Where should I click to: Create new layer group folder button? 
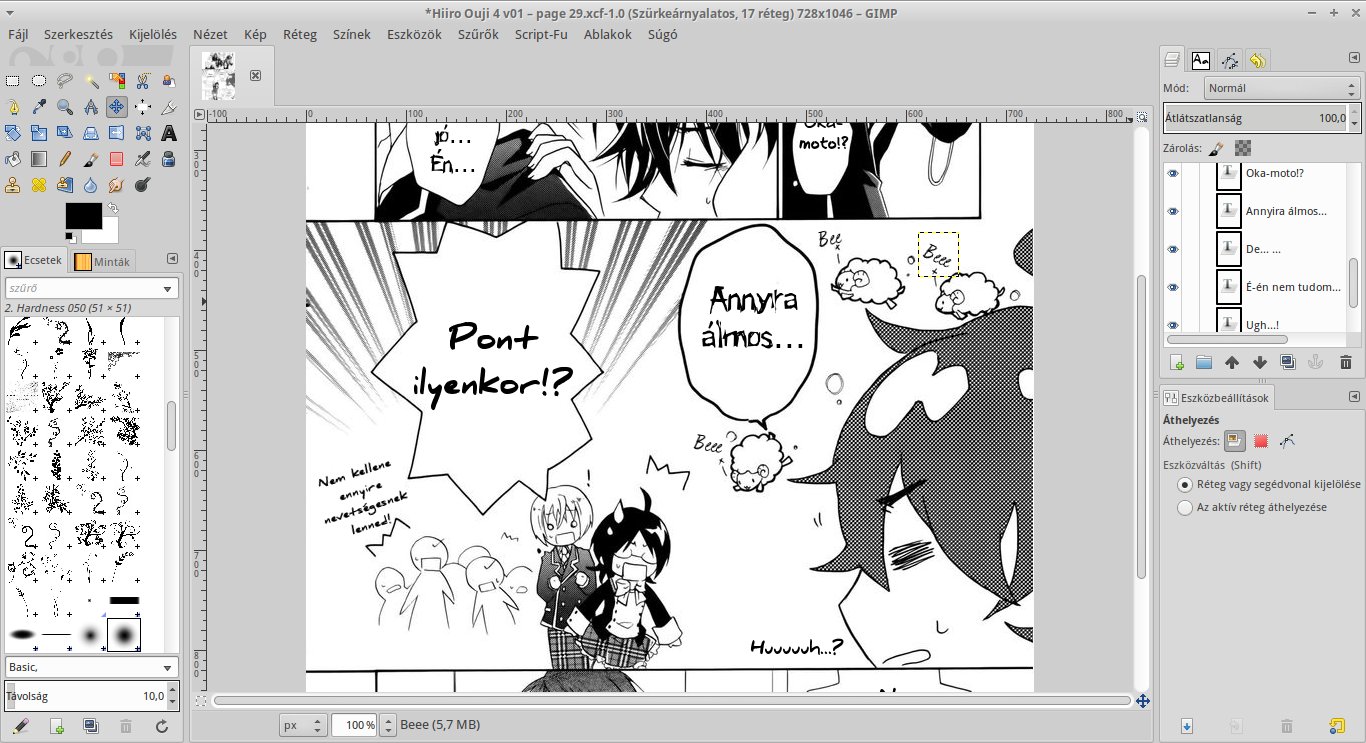click(x=1204, y=363)
